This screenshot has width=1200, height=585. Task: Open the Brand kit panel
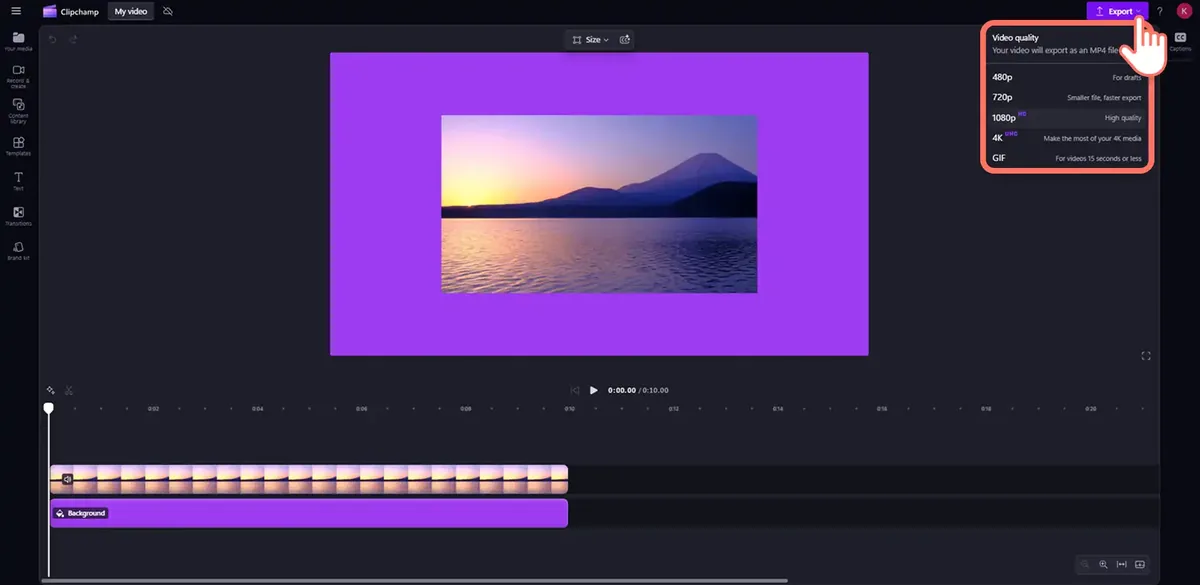pos(18,250)
